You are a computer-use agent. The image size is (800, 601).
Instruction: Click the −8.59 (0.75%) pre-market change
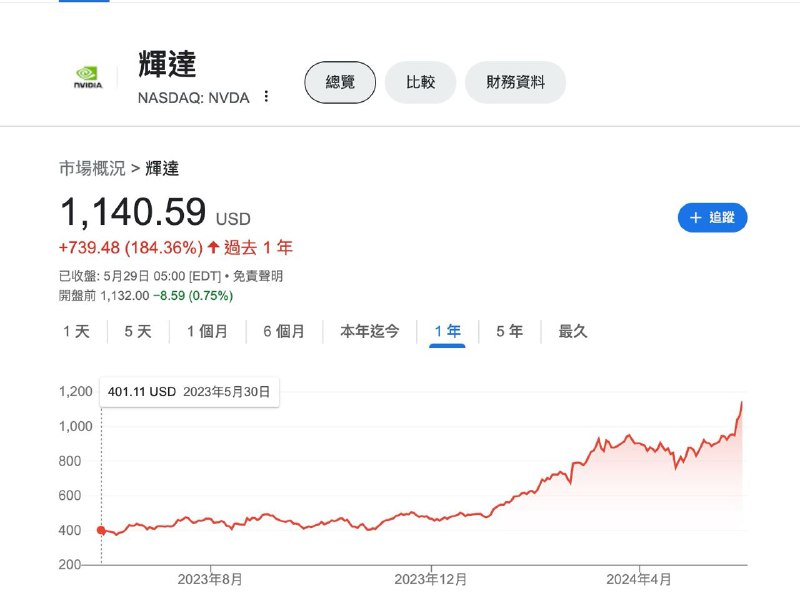tap(193, 296)
